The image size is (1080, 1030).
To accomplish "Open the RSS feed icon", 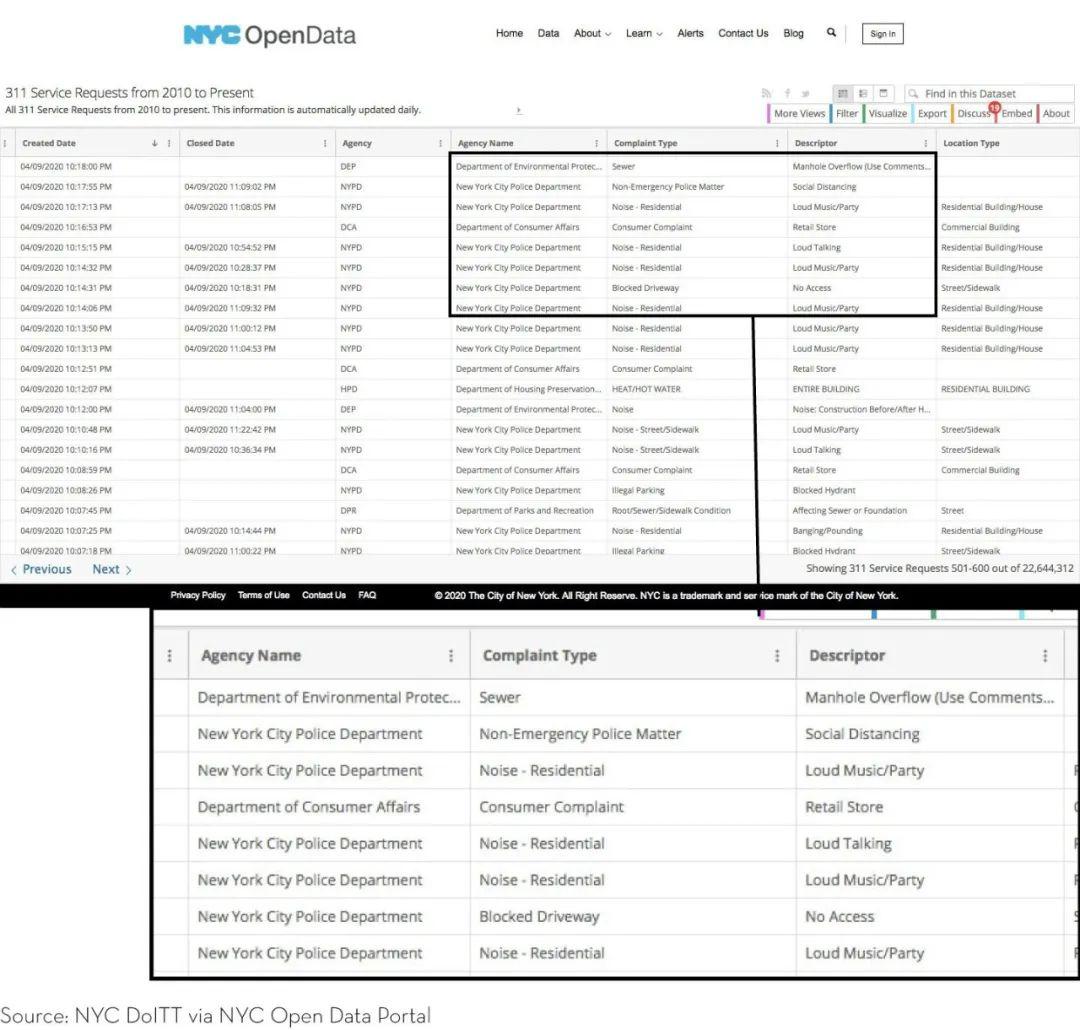I will tap(767, 93).
